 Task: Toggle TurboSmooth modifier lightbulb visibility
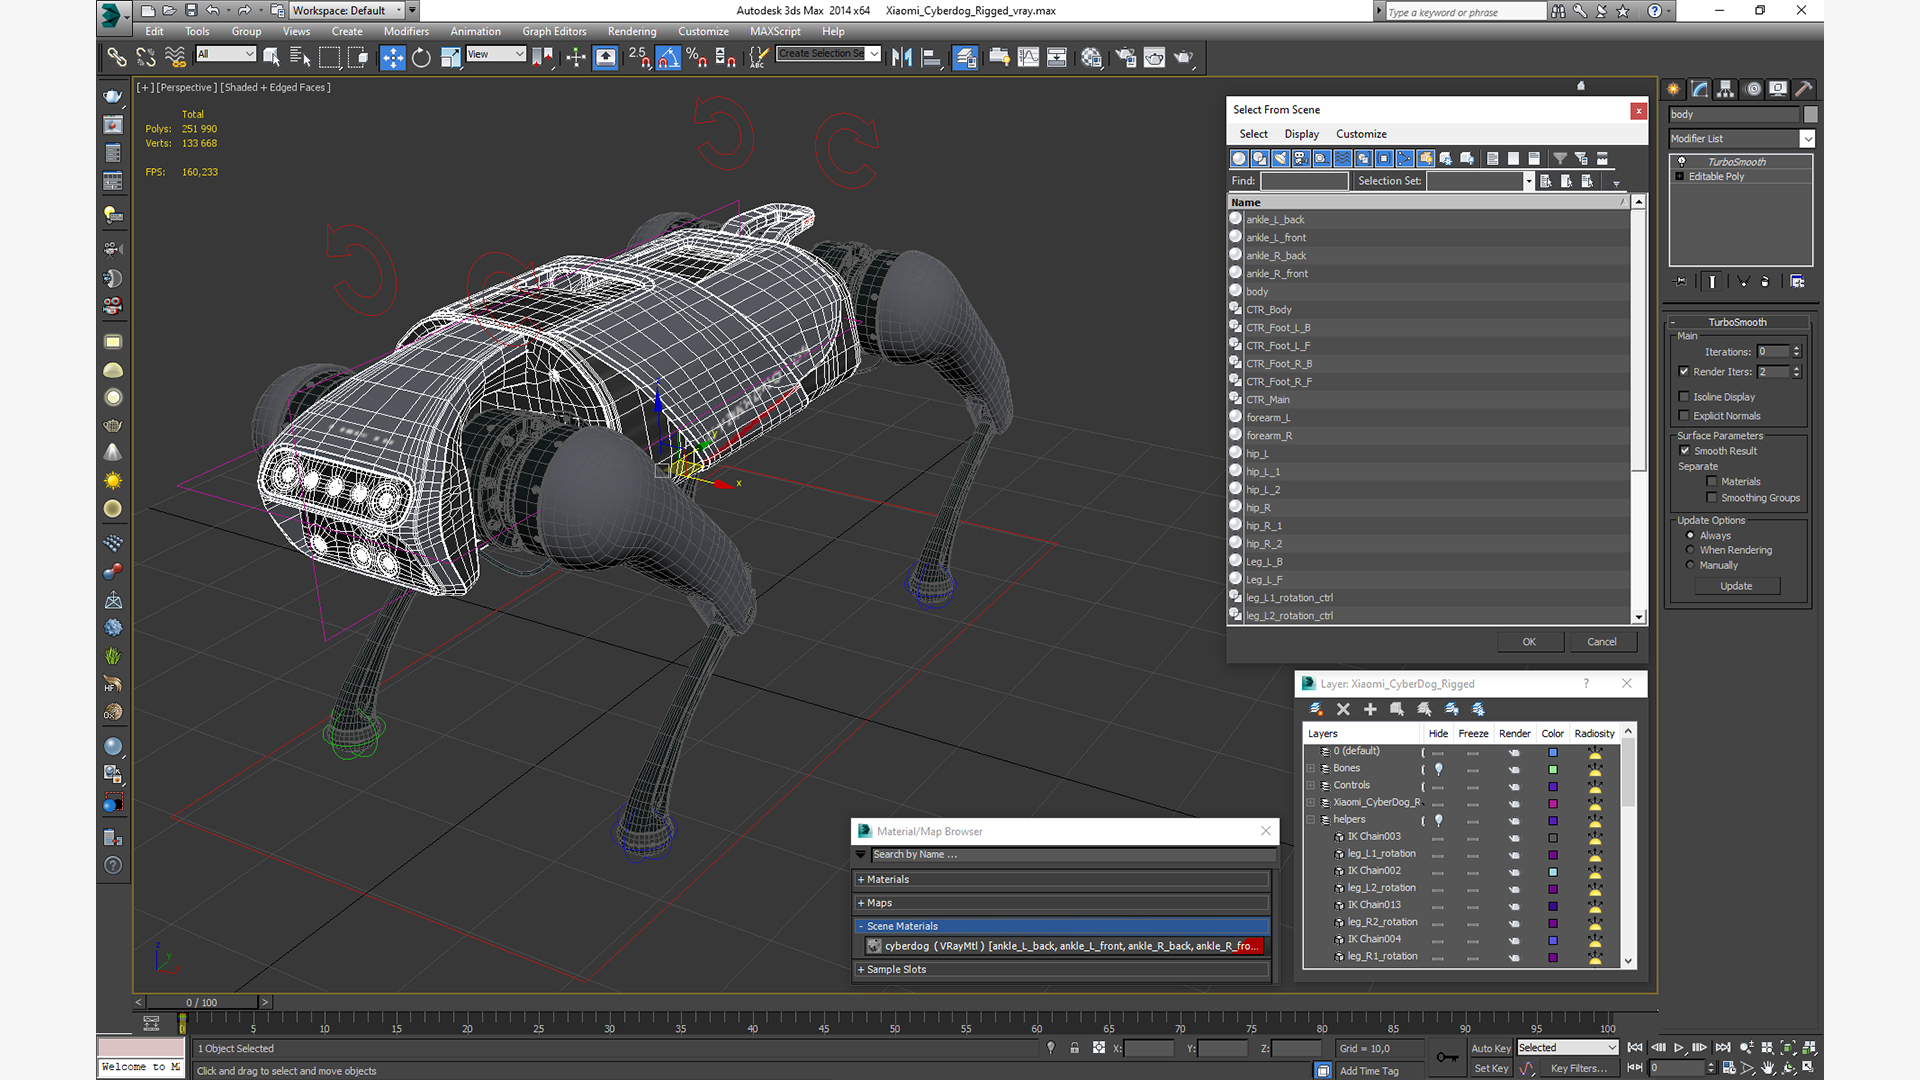click(x=1681, y=161)
